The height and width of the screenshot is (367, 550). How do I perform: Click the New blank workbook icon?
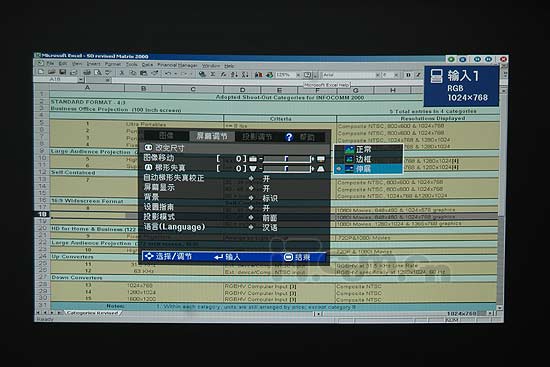41,72
